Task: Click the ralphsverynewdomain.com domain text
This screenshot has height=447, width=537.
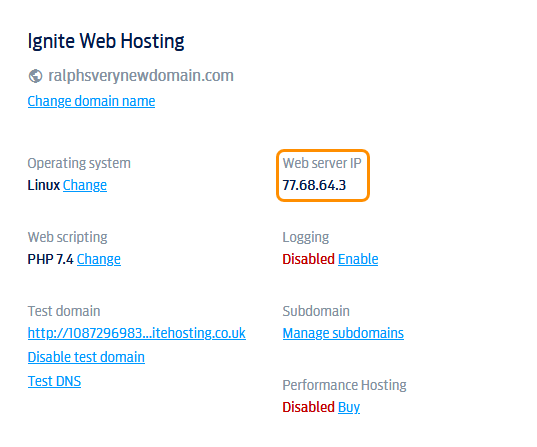Action: click(141, 76)
